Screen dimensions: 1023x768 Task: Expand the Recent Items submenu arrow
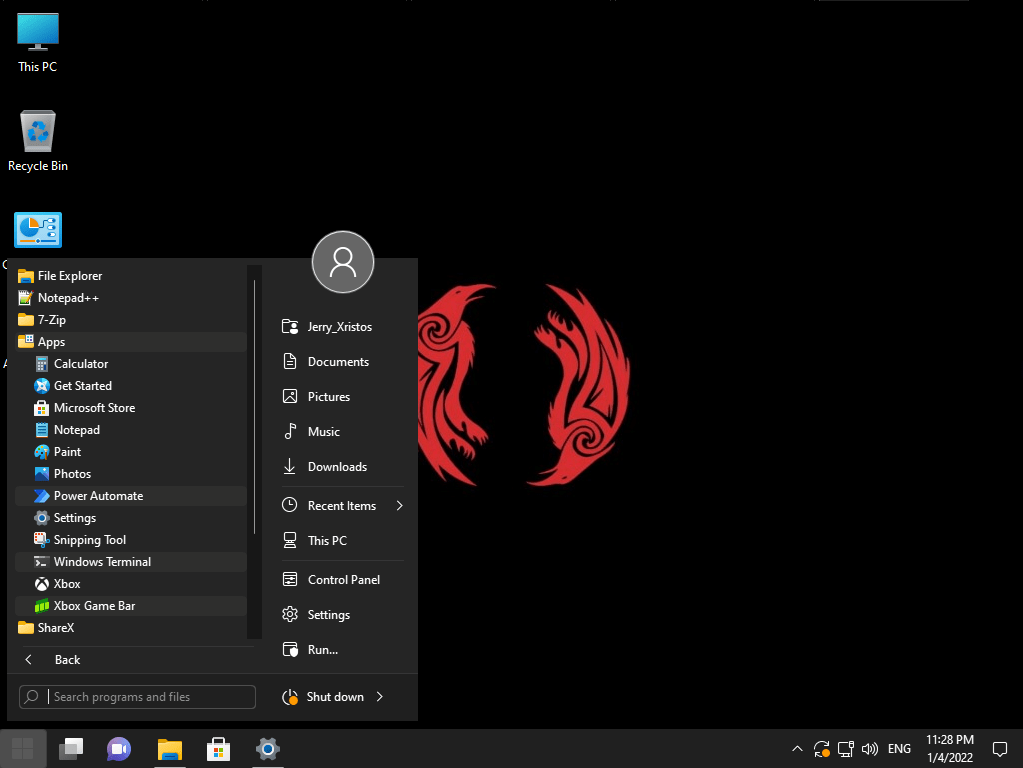pos(399,506)
